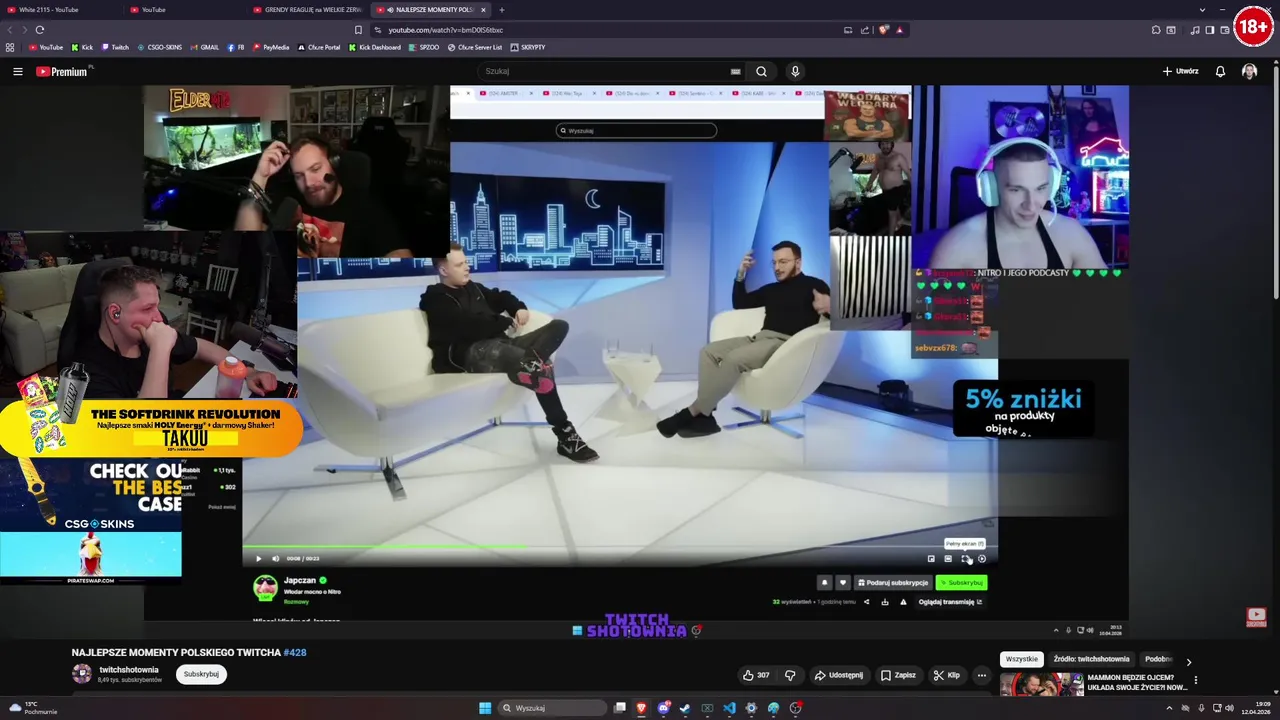Image resolution: width=1280 pixels, height=720 pixels.
Task: Show hidden system tray icons
Action: click(x=1169, y=708)
